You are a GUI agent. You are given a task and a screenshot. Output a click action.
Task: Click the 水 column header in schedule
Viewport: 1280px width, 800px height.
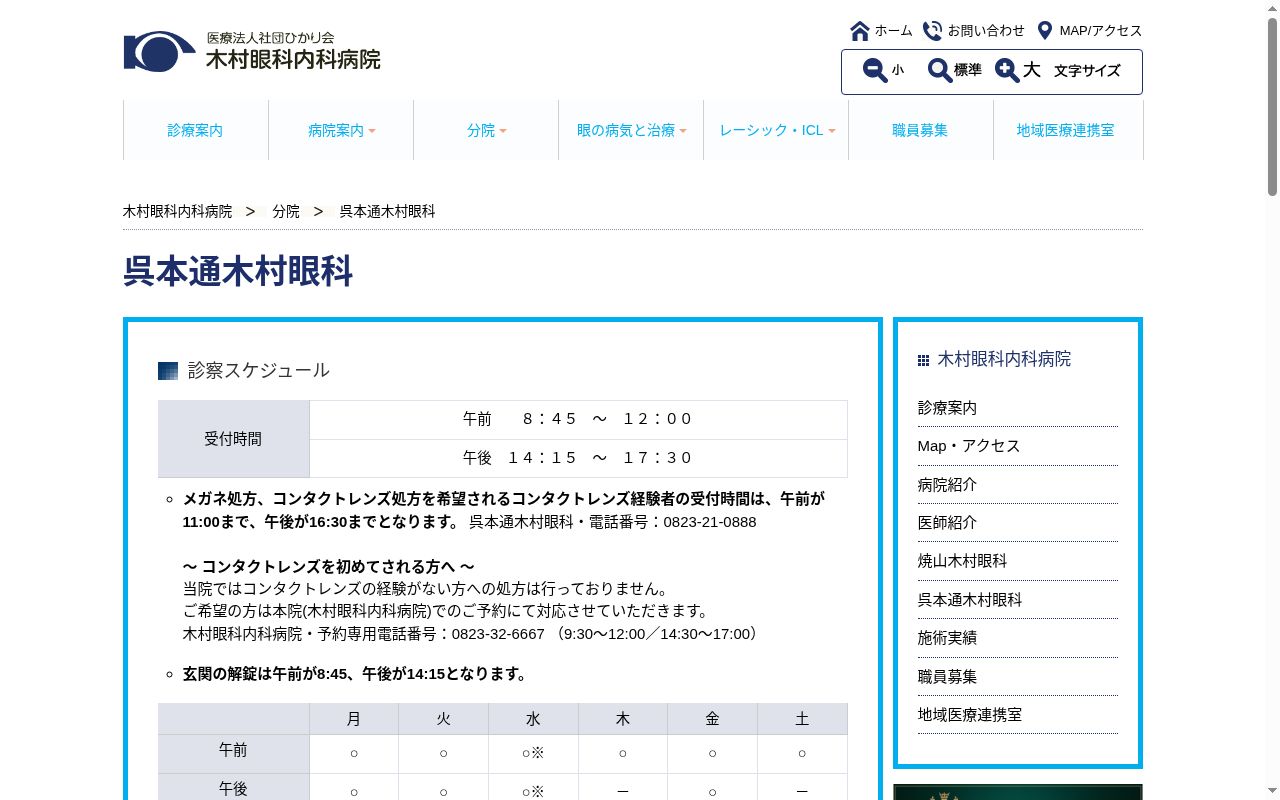click(533, 719)
